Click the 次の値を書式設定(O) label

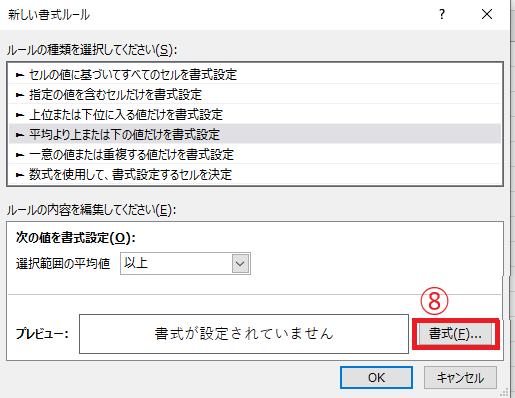76,238
